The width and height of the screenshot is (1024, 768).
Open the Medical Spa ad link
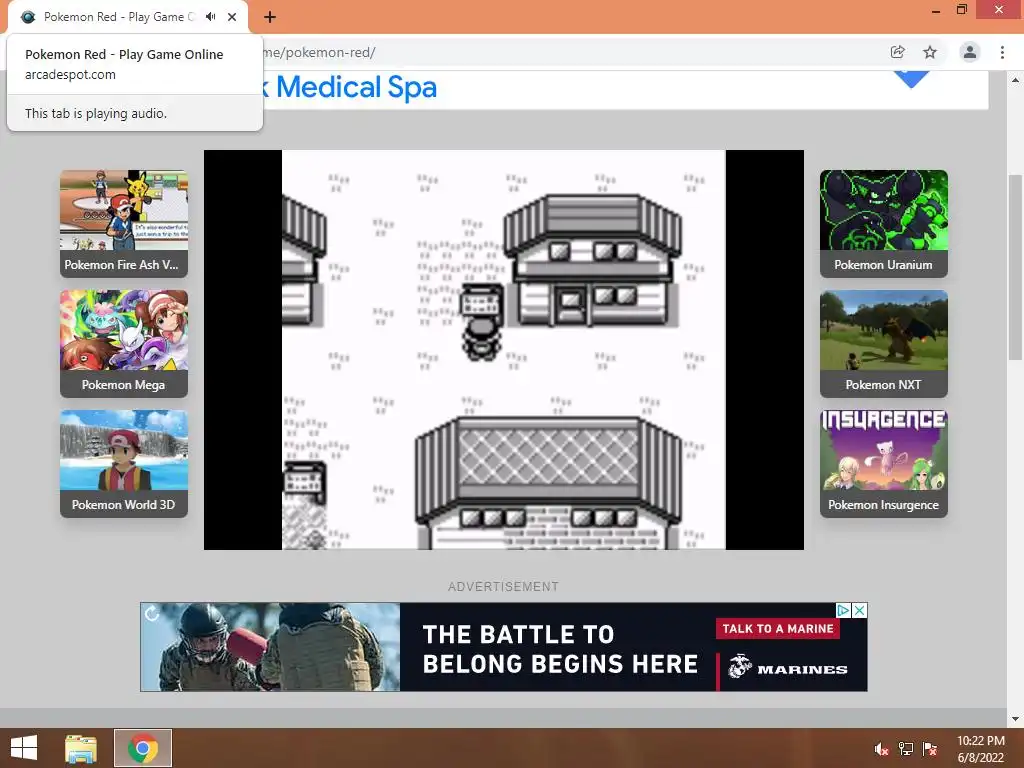click(349, 88)
